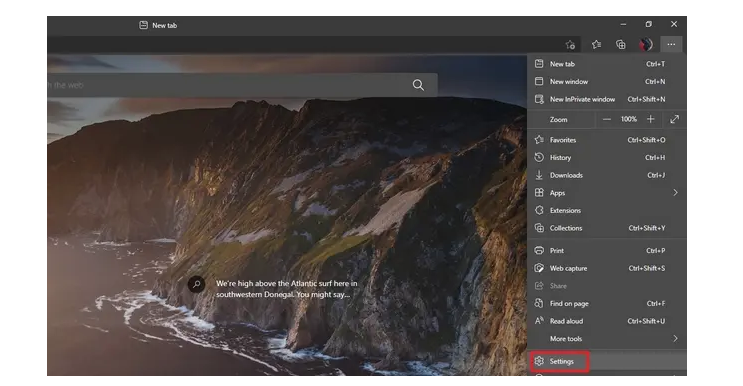This screenshot has height=386, width=743.
Task: Click the Extensions puzzle icon
Action: 539,210
